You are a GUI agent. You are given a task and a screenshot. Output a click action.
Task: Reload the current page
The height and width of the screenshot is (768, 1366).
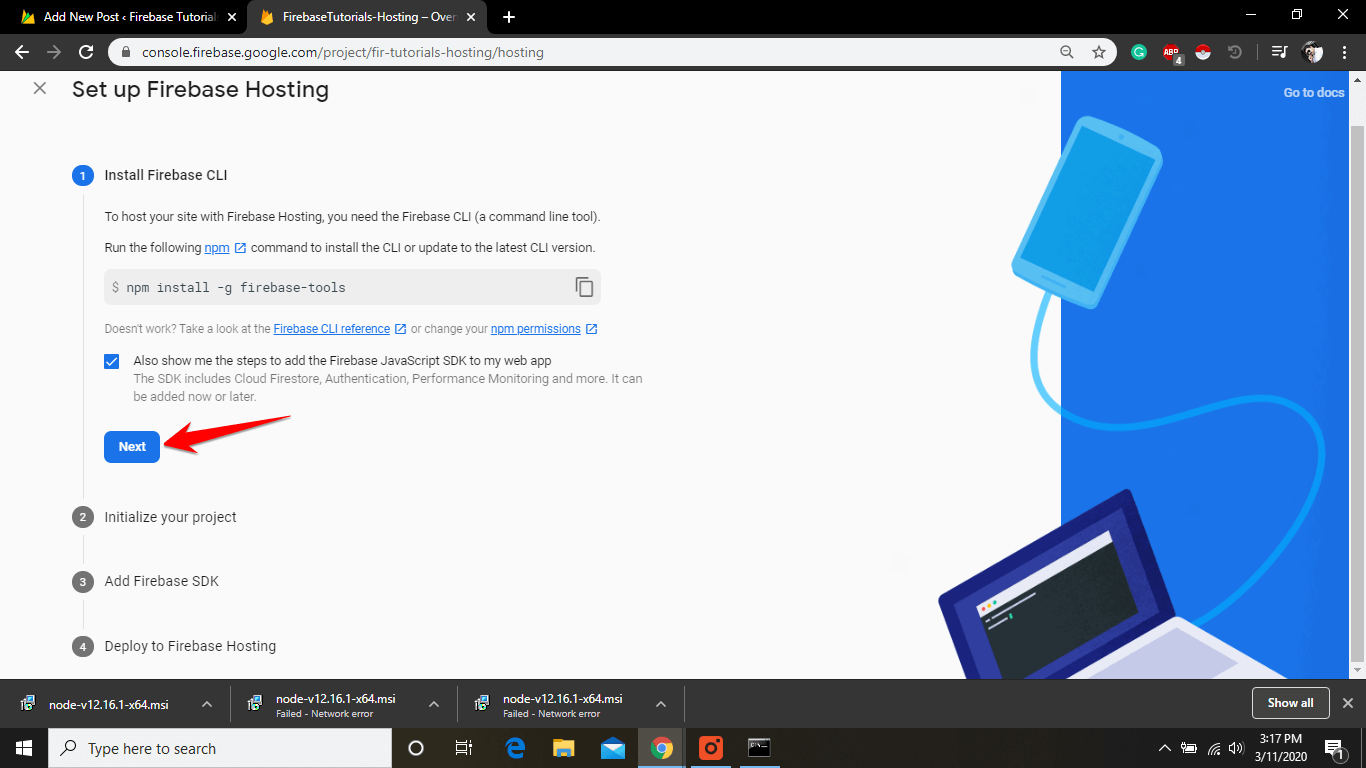[86, 52]
